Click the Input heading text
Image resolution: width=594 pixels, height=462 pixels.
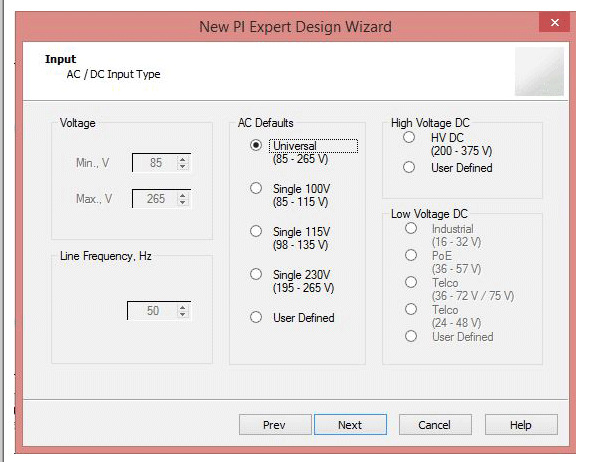(61, 59)
